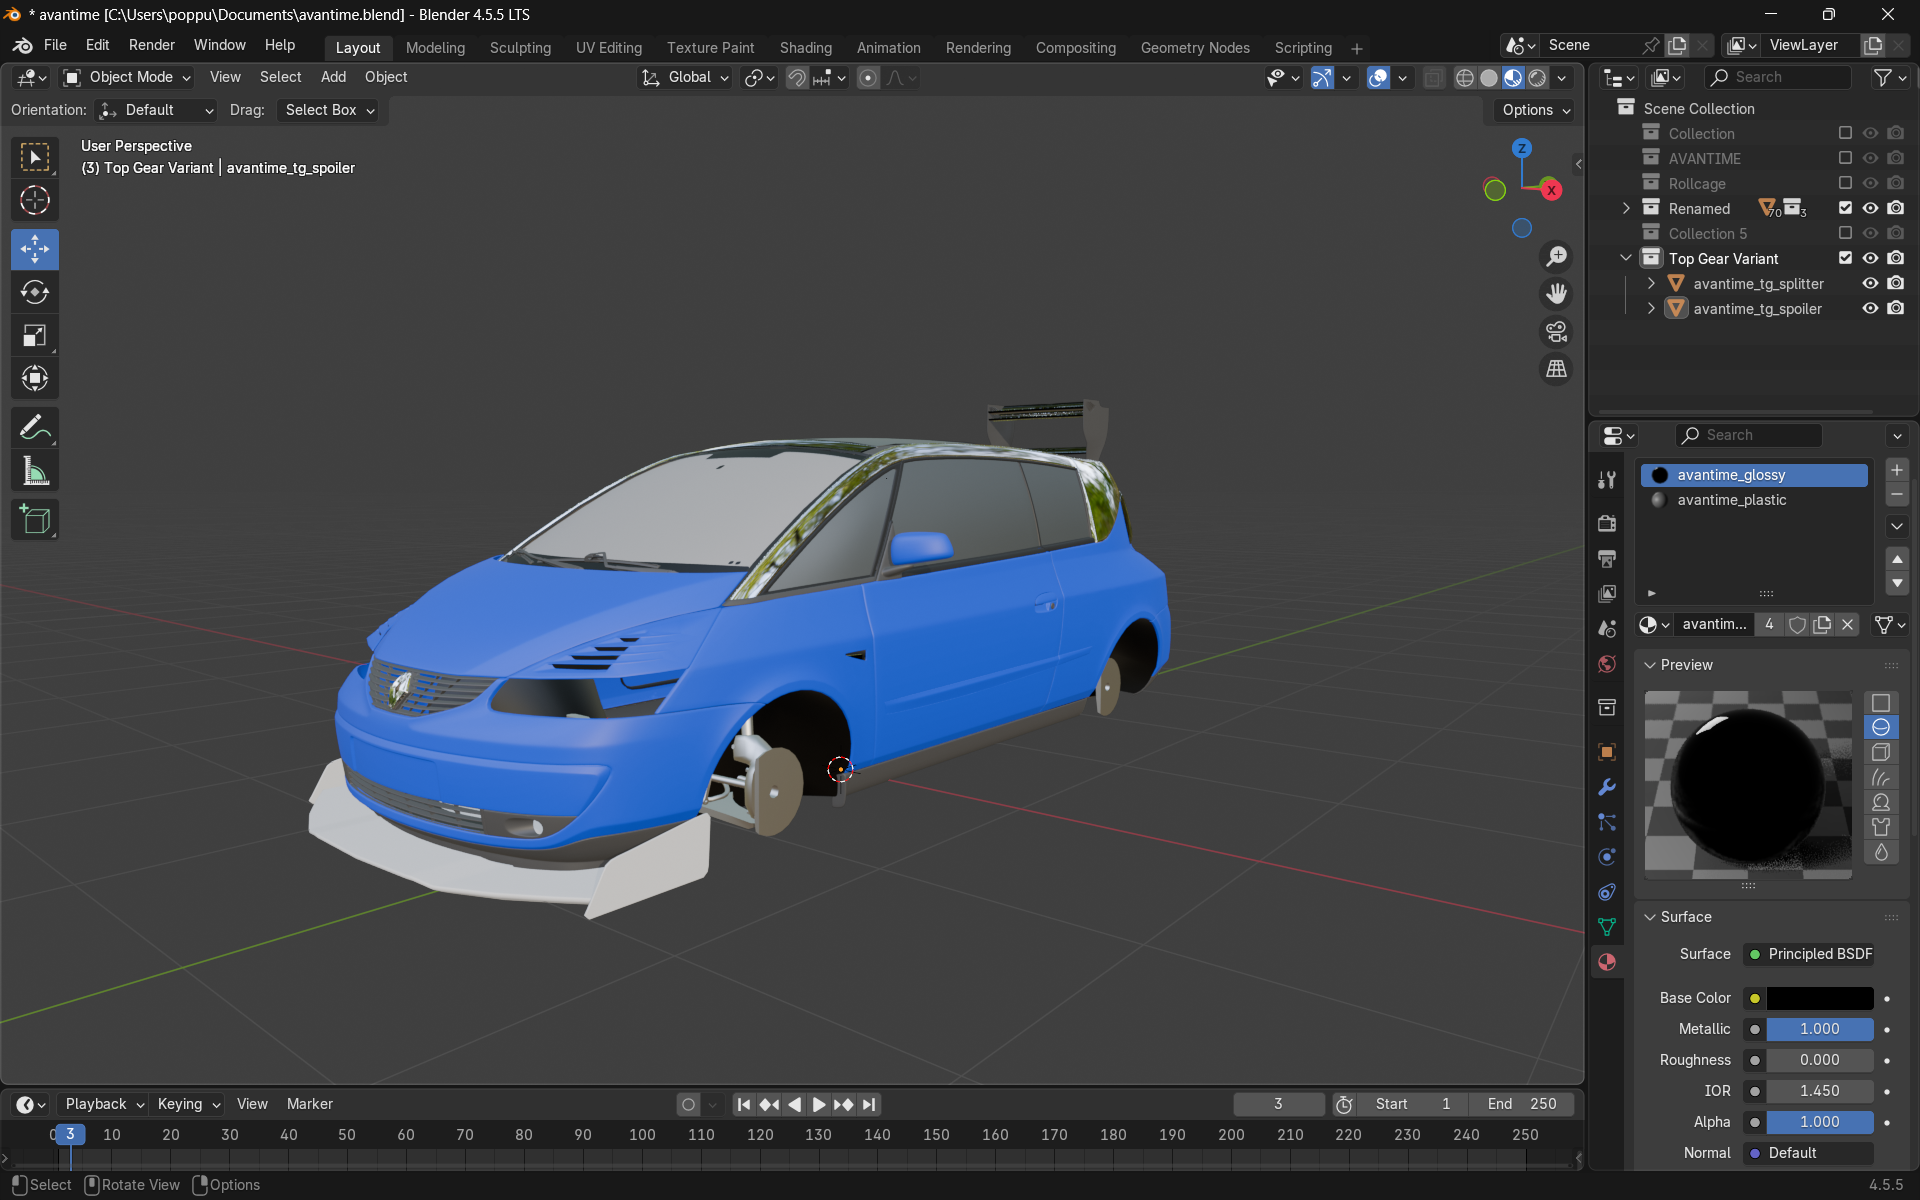
Task: Select the Rotate tool in toolbar
Action: click(35, 292)
